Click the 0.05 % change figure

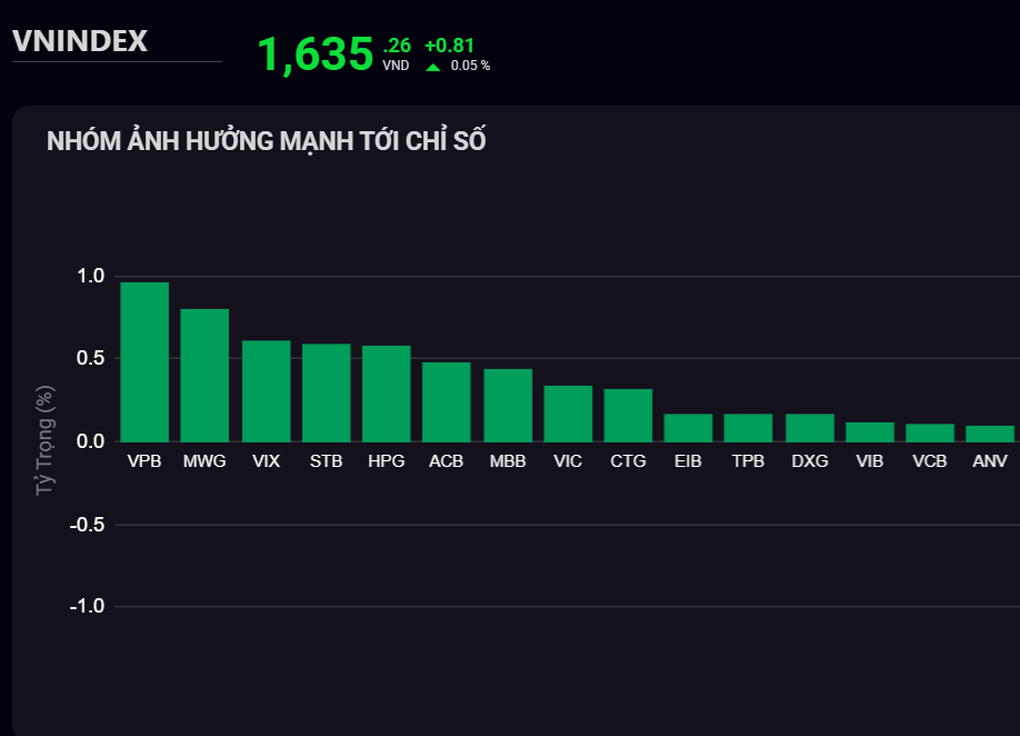click(x=470, y=66)
